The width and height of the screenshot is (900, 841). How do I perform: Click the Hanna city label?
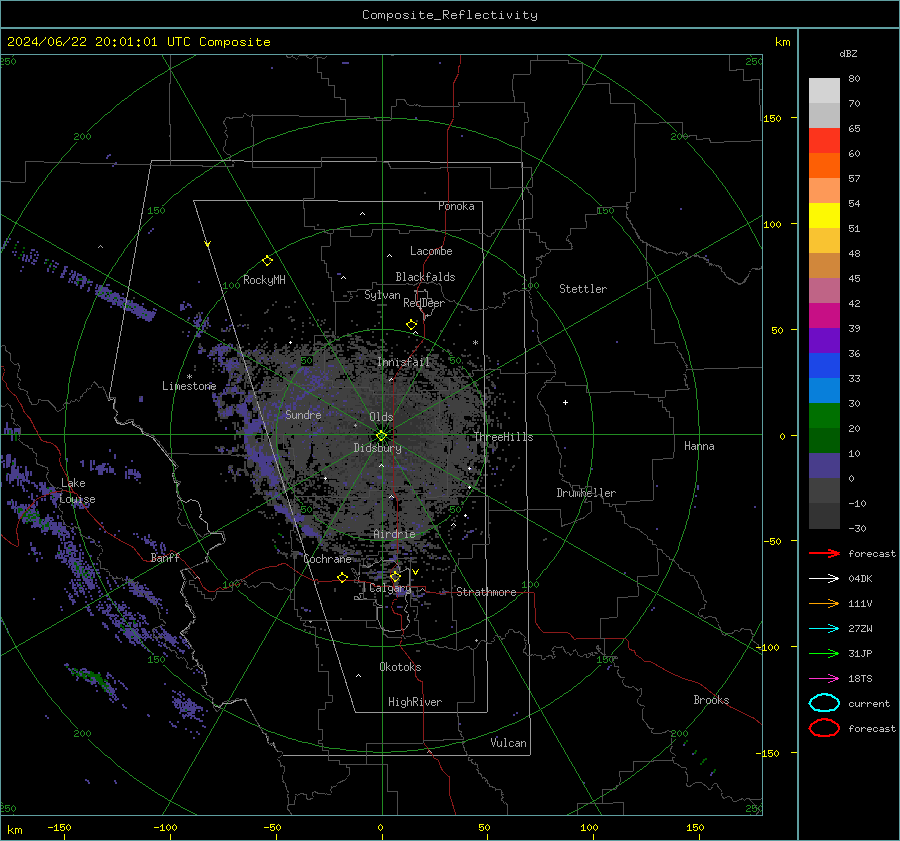699,446
